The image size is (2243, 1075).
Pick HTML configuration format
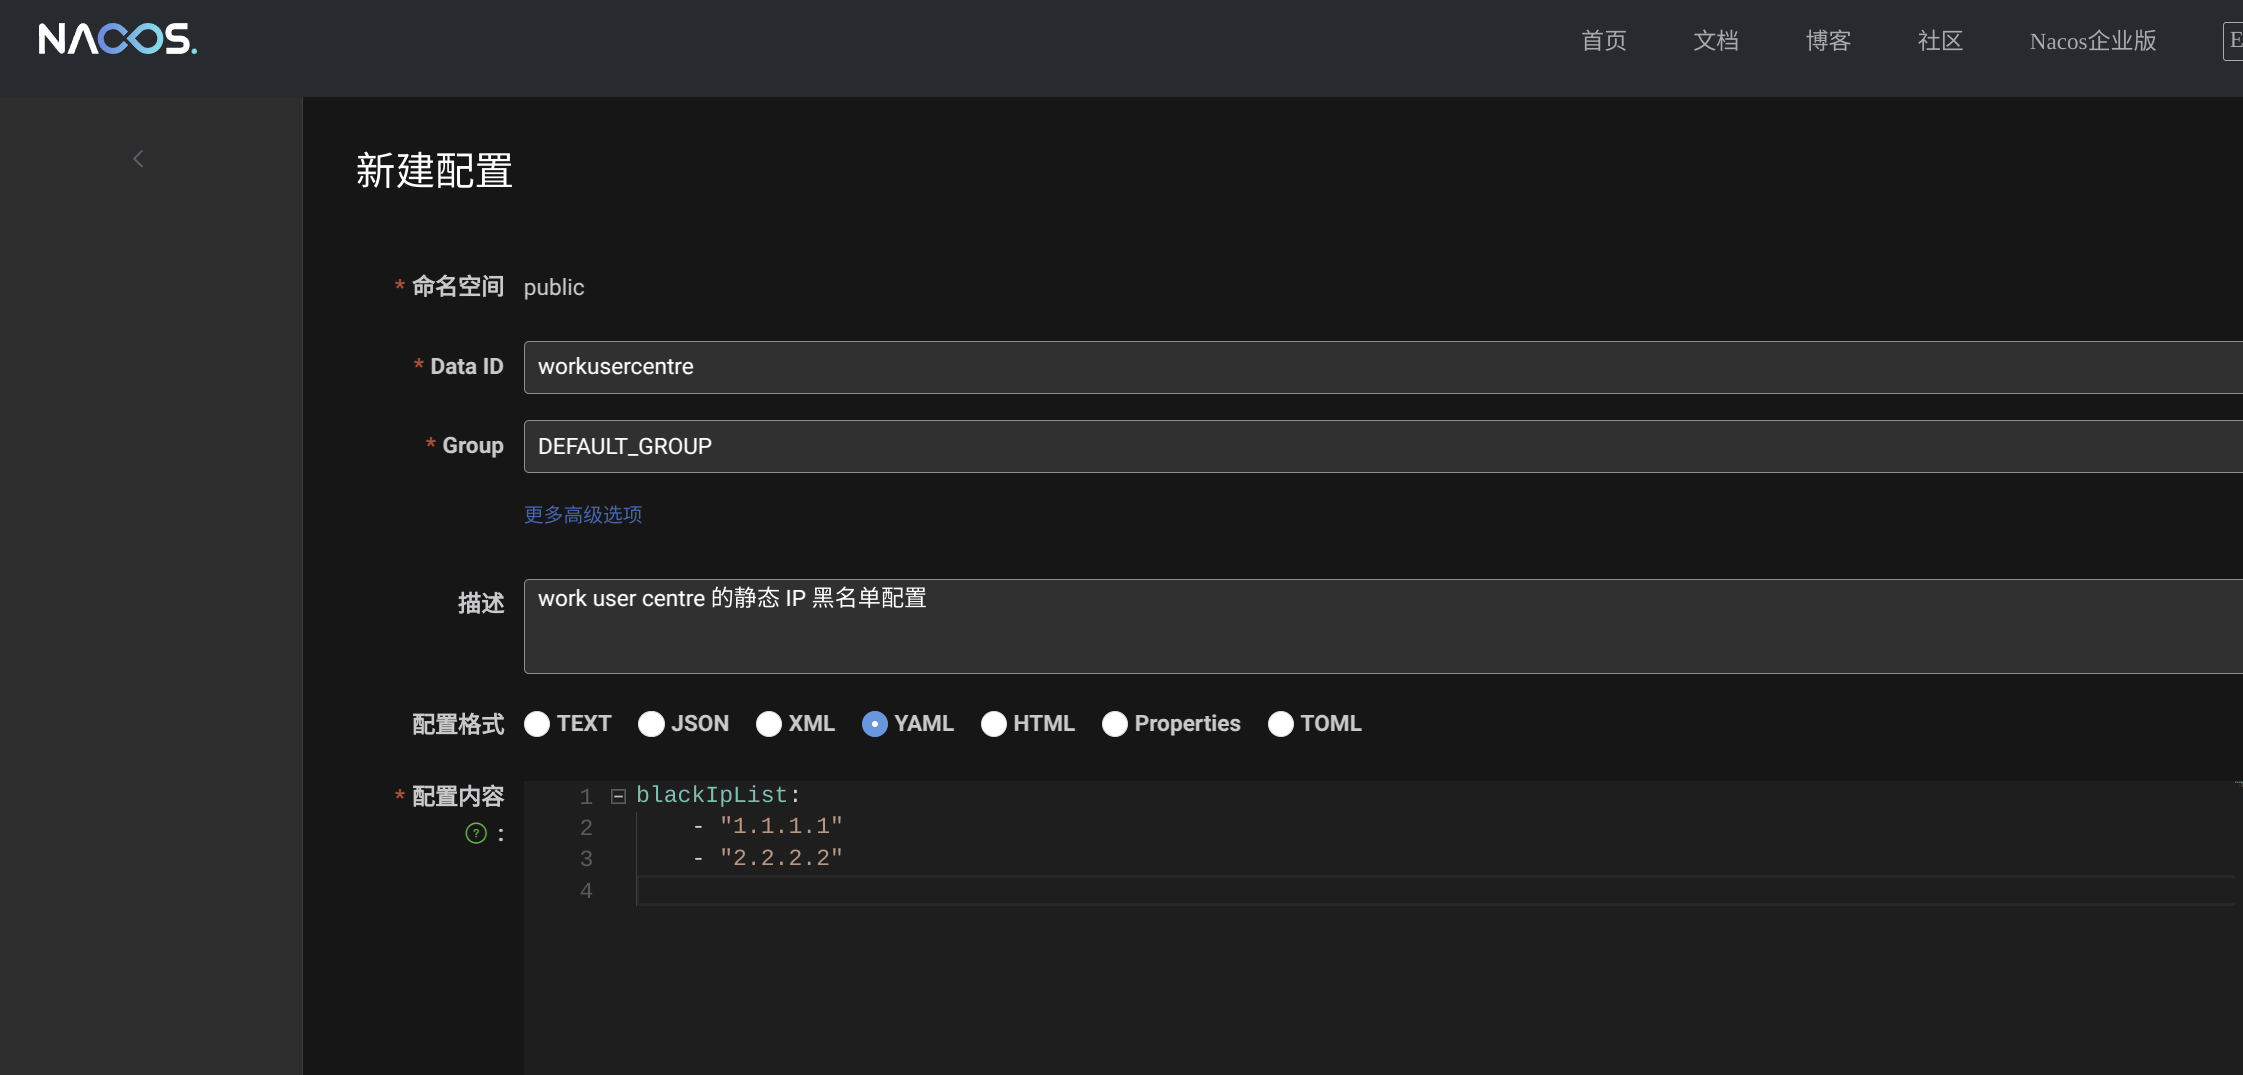coord(993,724)
